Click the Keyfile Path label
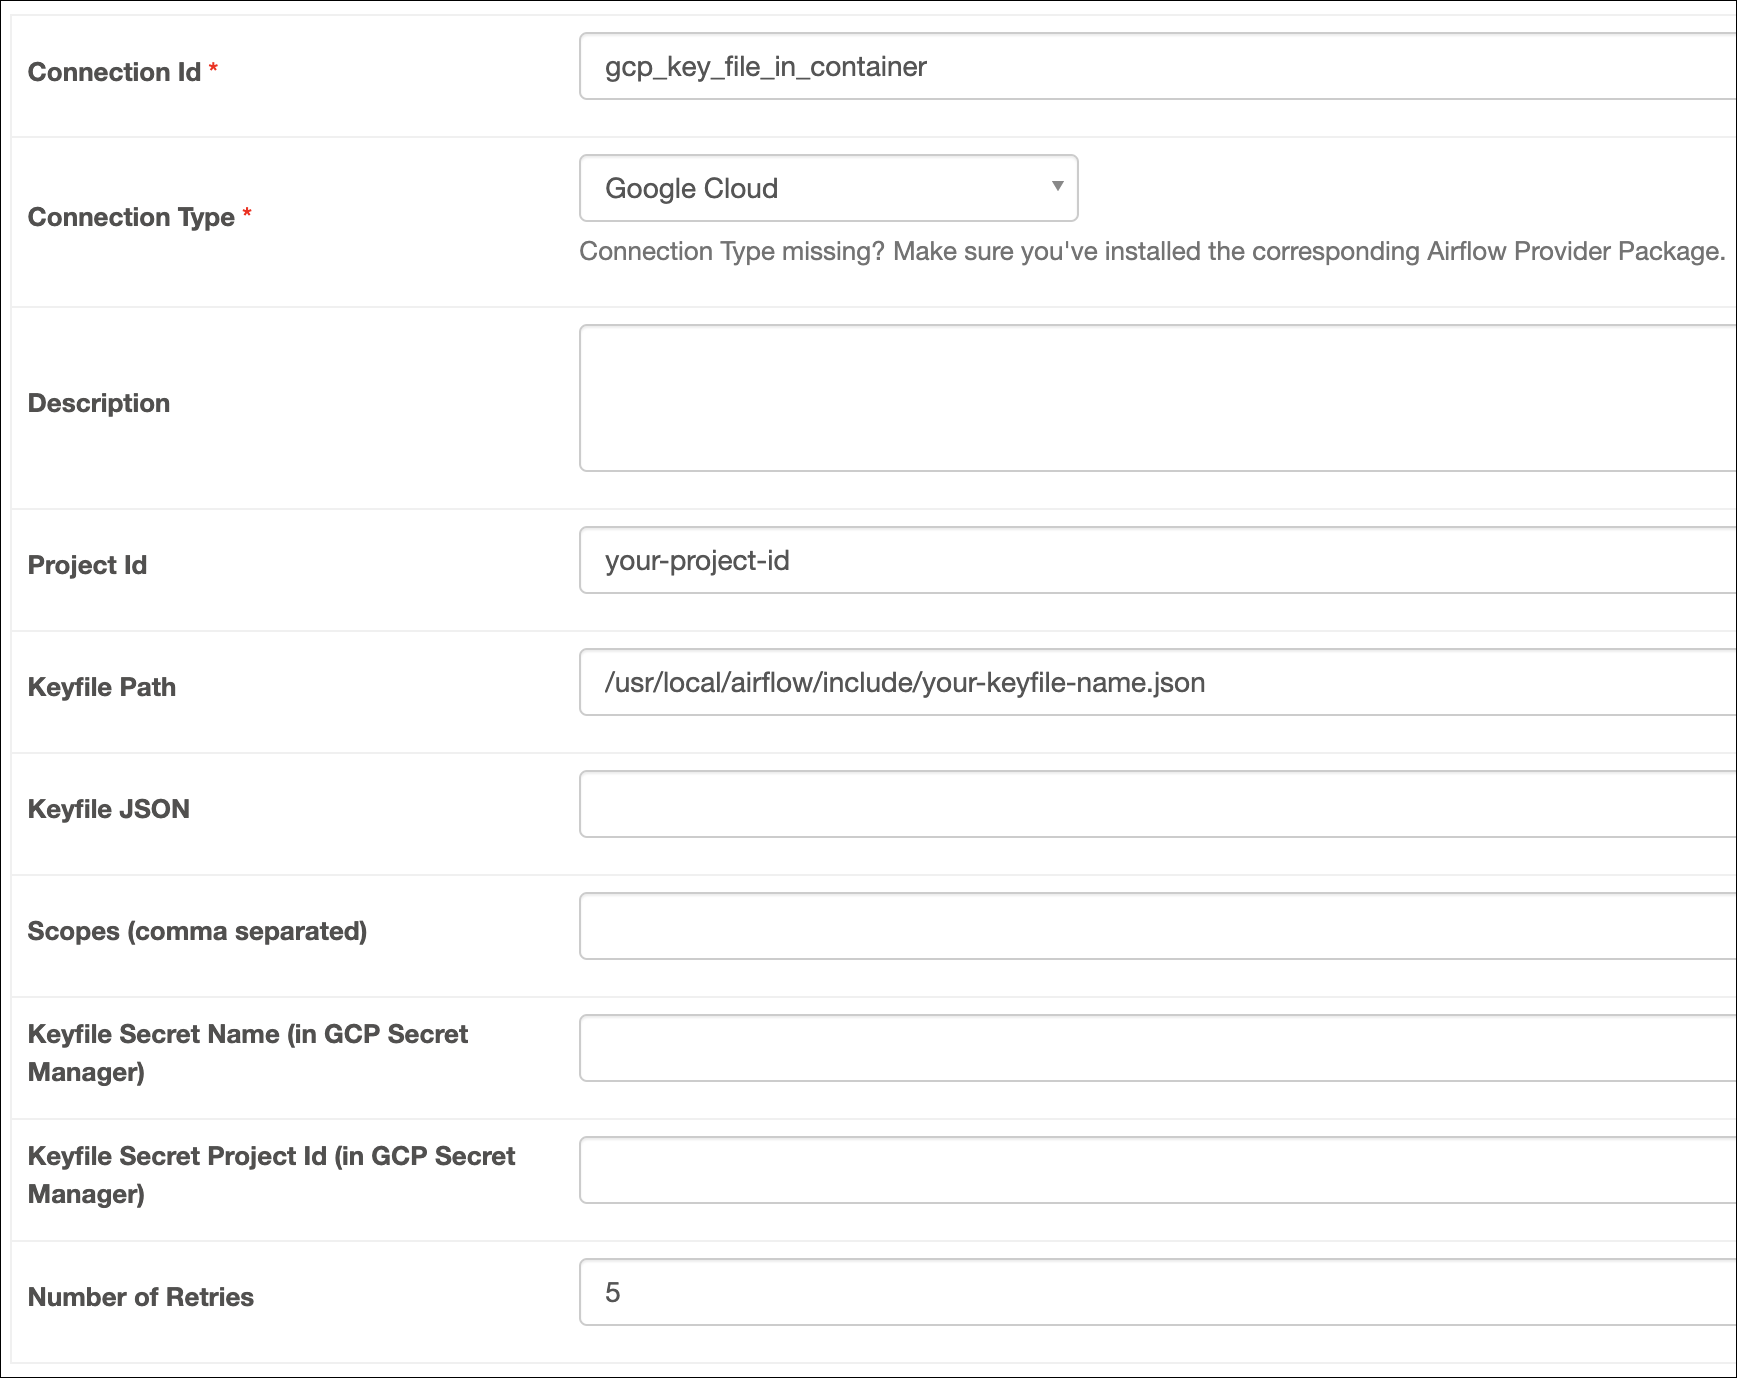 [x=101, y=687]
